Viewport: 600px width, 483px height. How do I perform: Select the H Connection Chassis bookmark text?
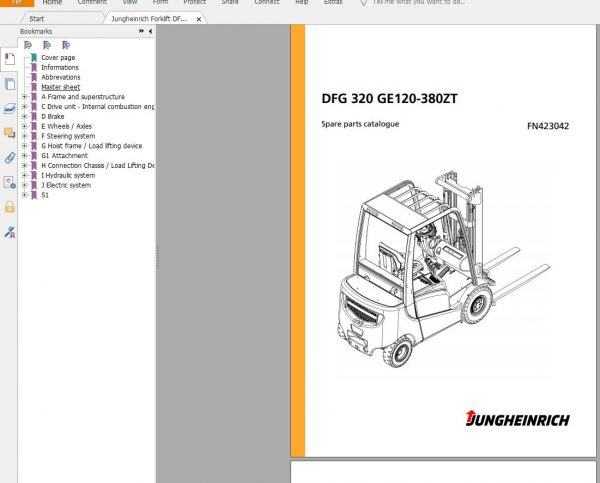98,165
